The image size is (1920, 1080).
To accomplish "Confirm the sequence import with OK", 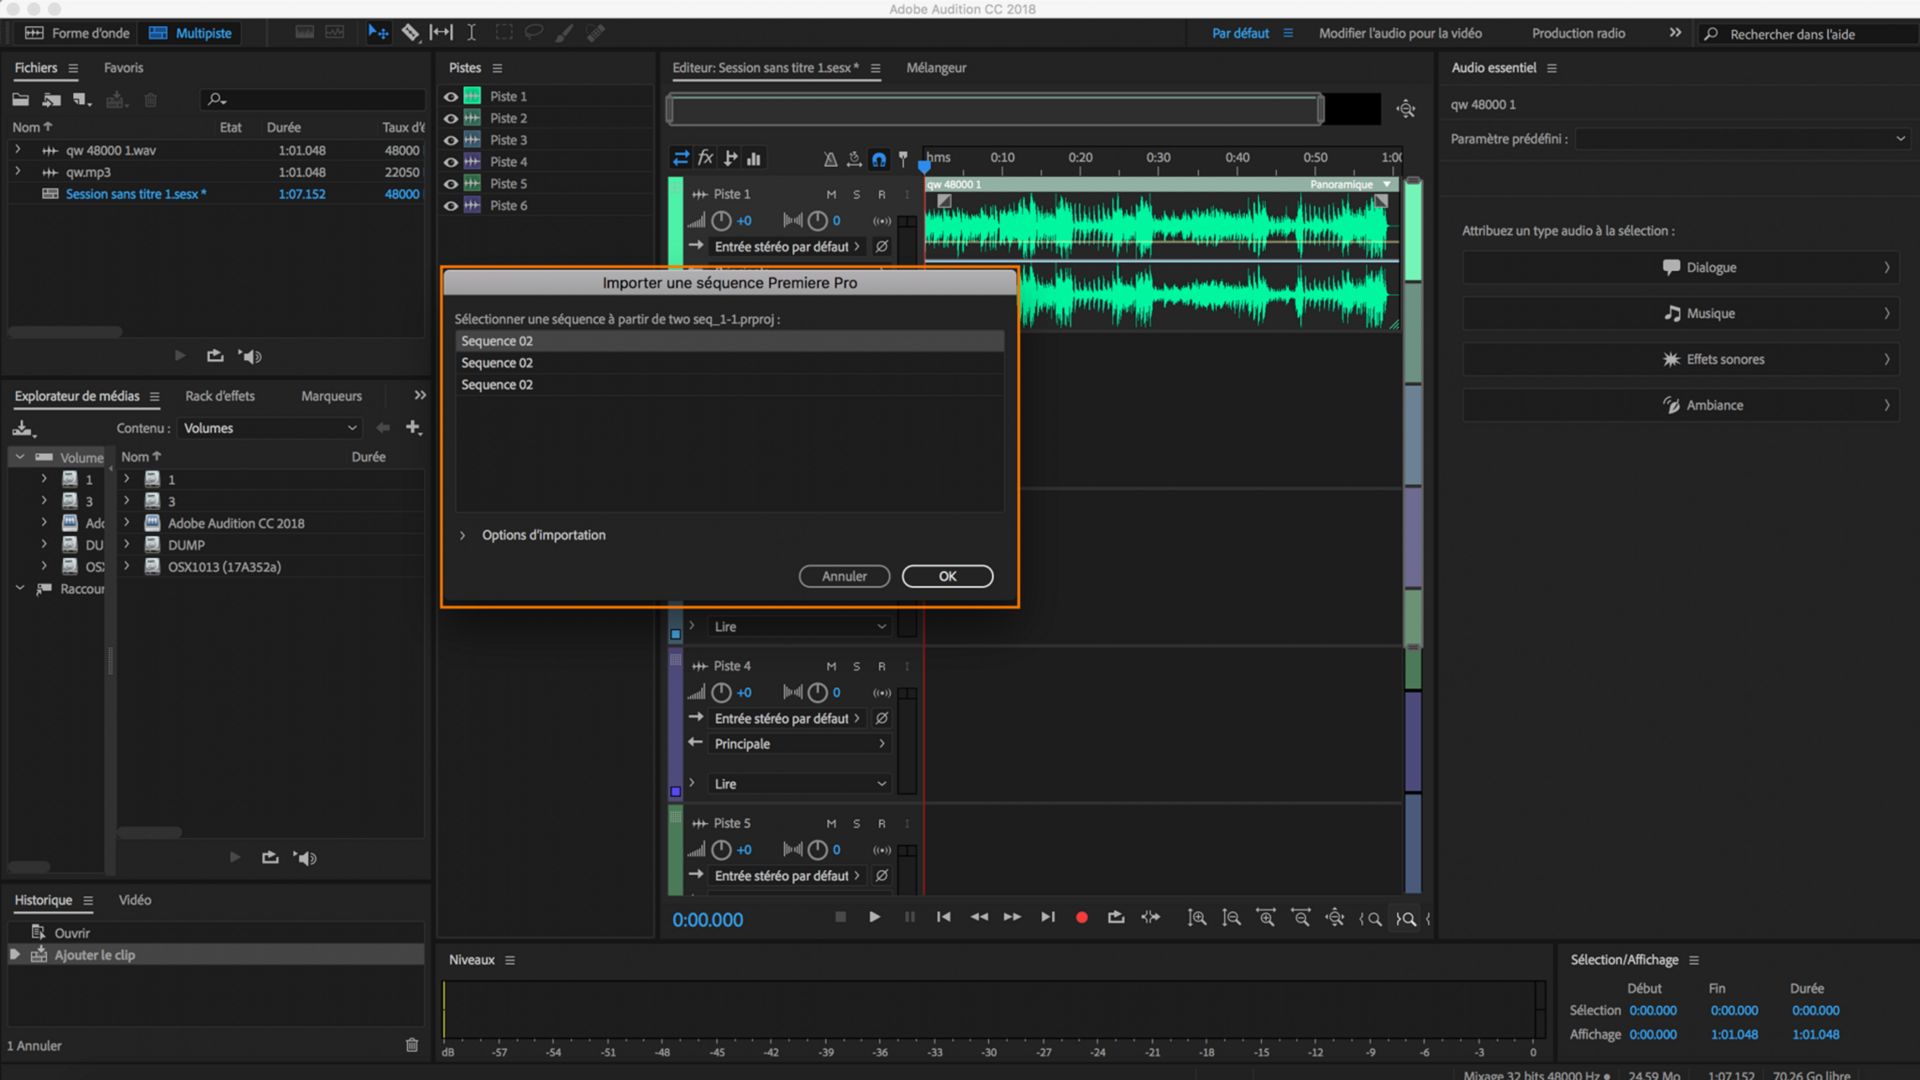I will [x=946, y=576].
